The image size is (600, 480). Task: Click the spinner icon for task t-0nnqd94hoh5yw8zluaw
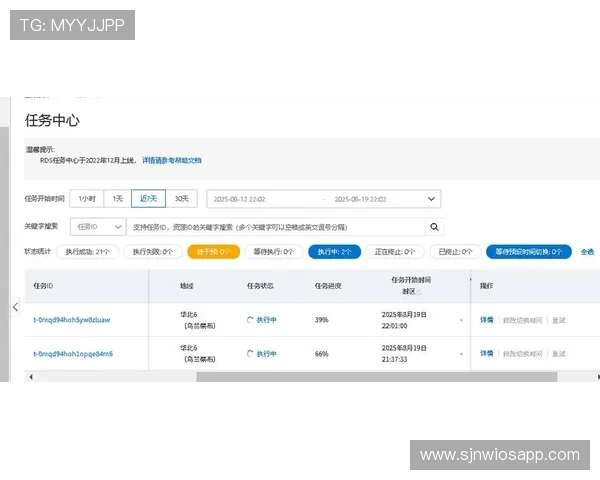[x=250, y=320]
